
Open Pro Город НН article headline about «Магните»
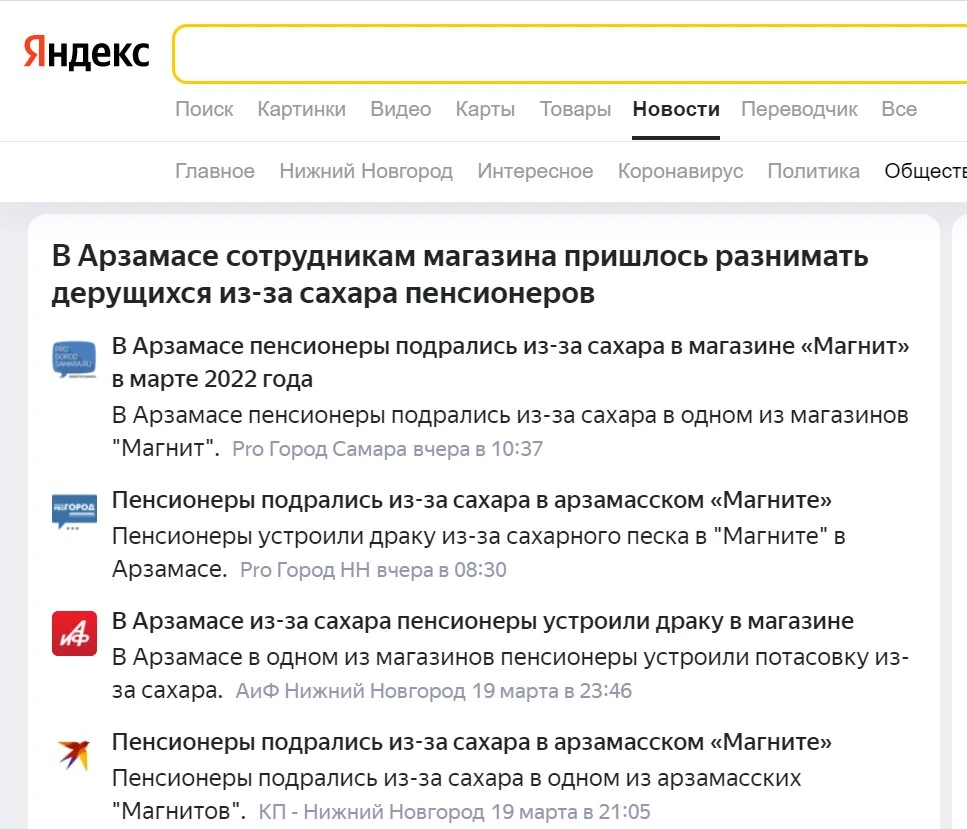point(472,500)
